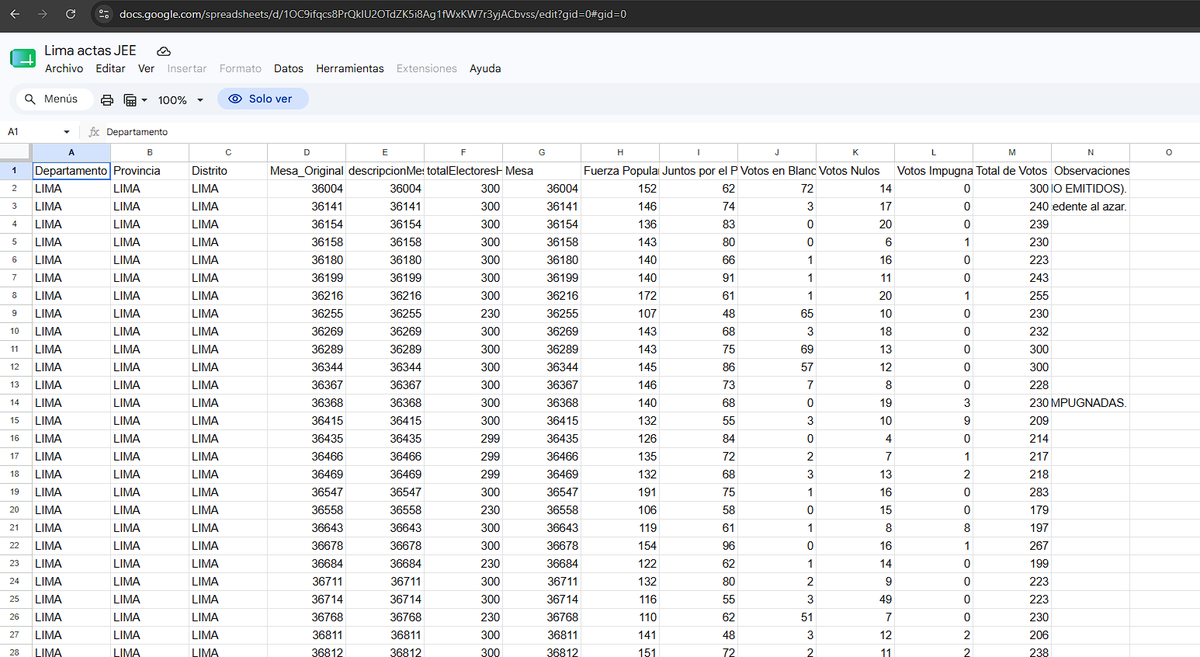Open the 100% zoom dropdown
1200x657 pixels.
coord(181,100)
